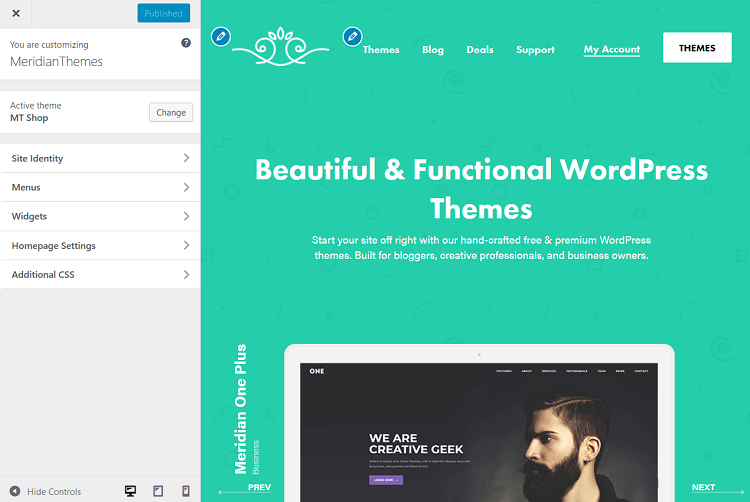Screen dimensions: 750x502
Task: Open the Themes nav link
Action: click(381, 50)
